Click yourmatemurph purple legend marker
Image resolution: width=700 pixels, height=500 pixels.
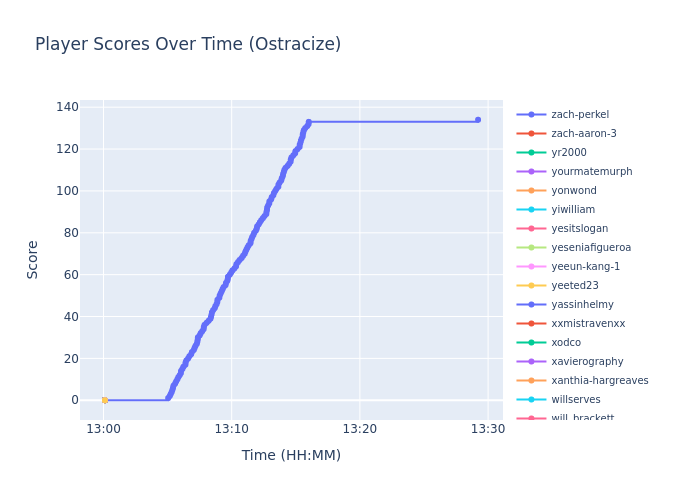point(531,172)
